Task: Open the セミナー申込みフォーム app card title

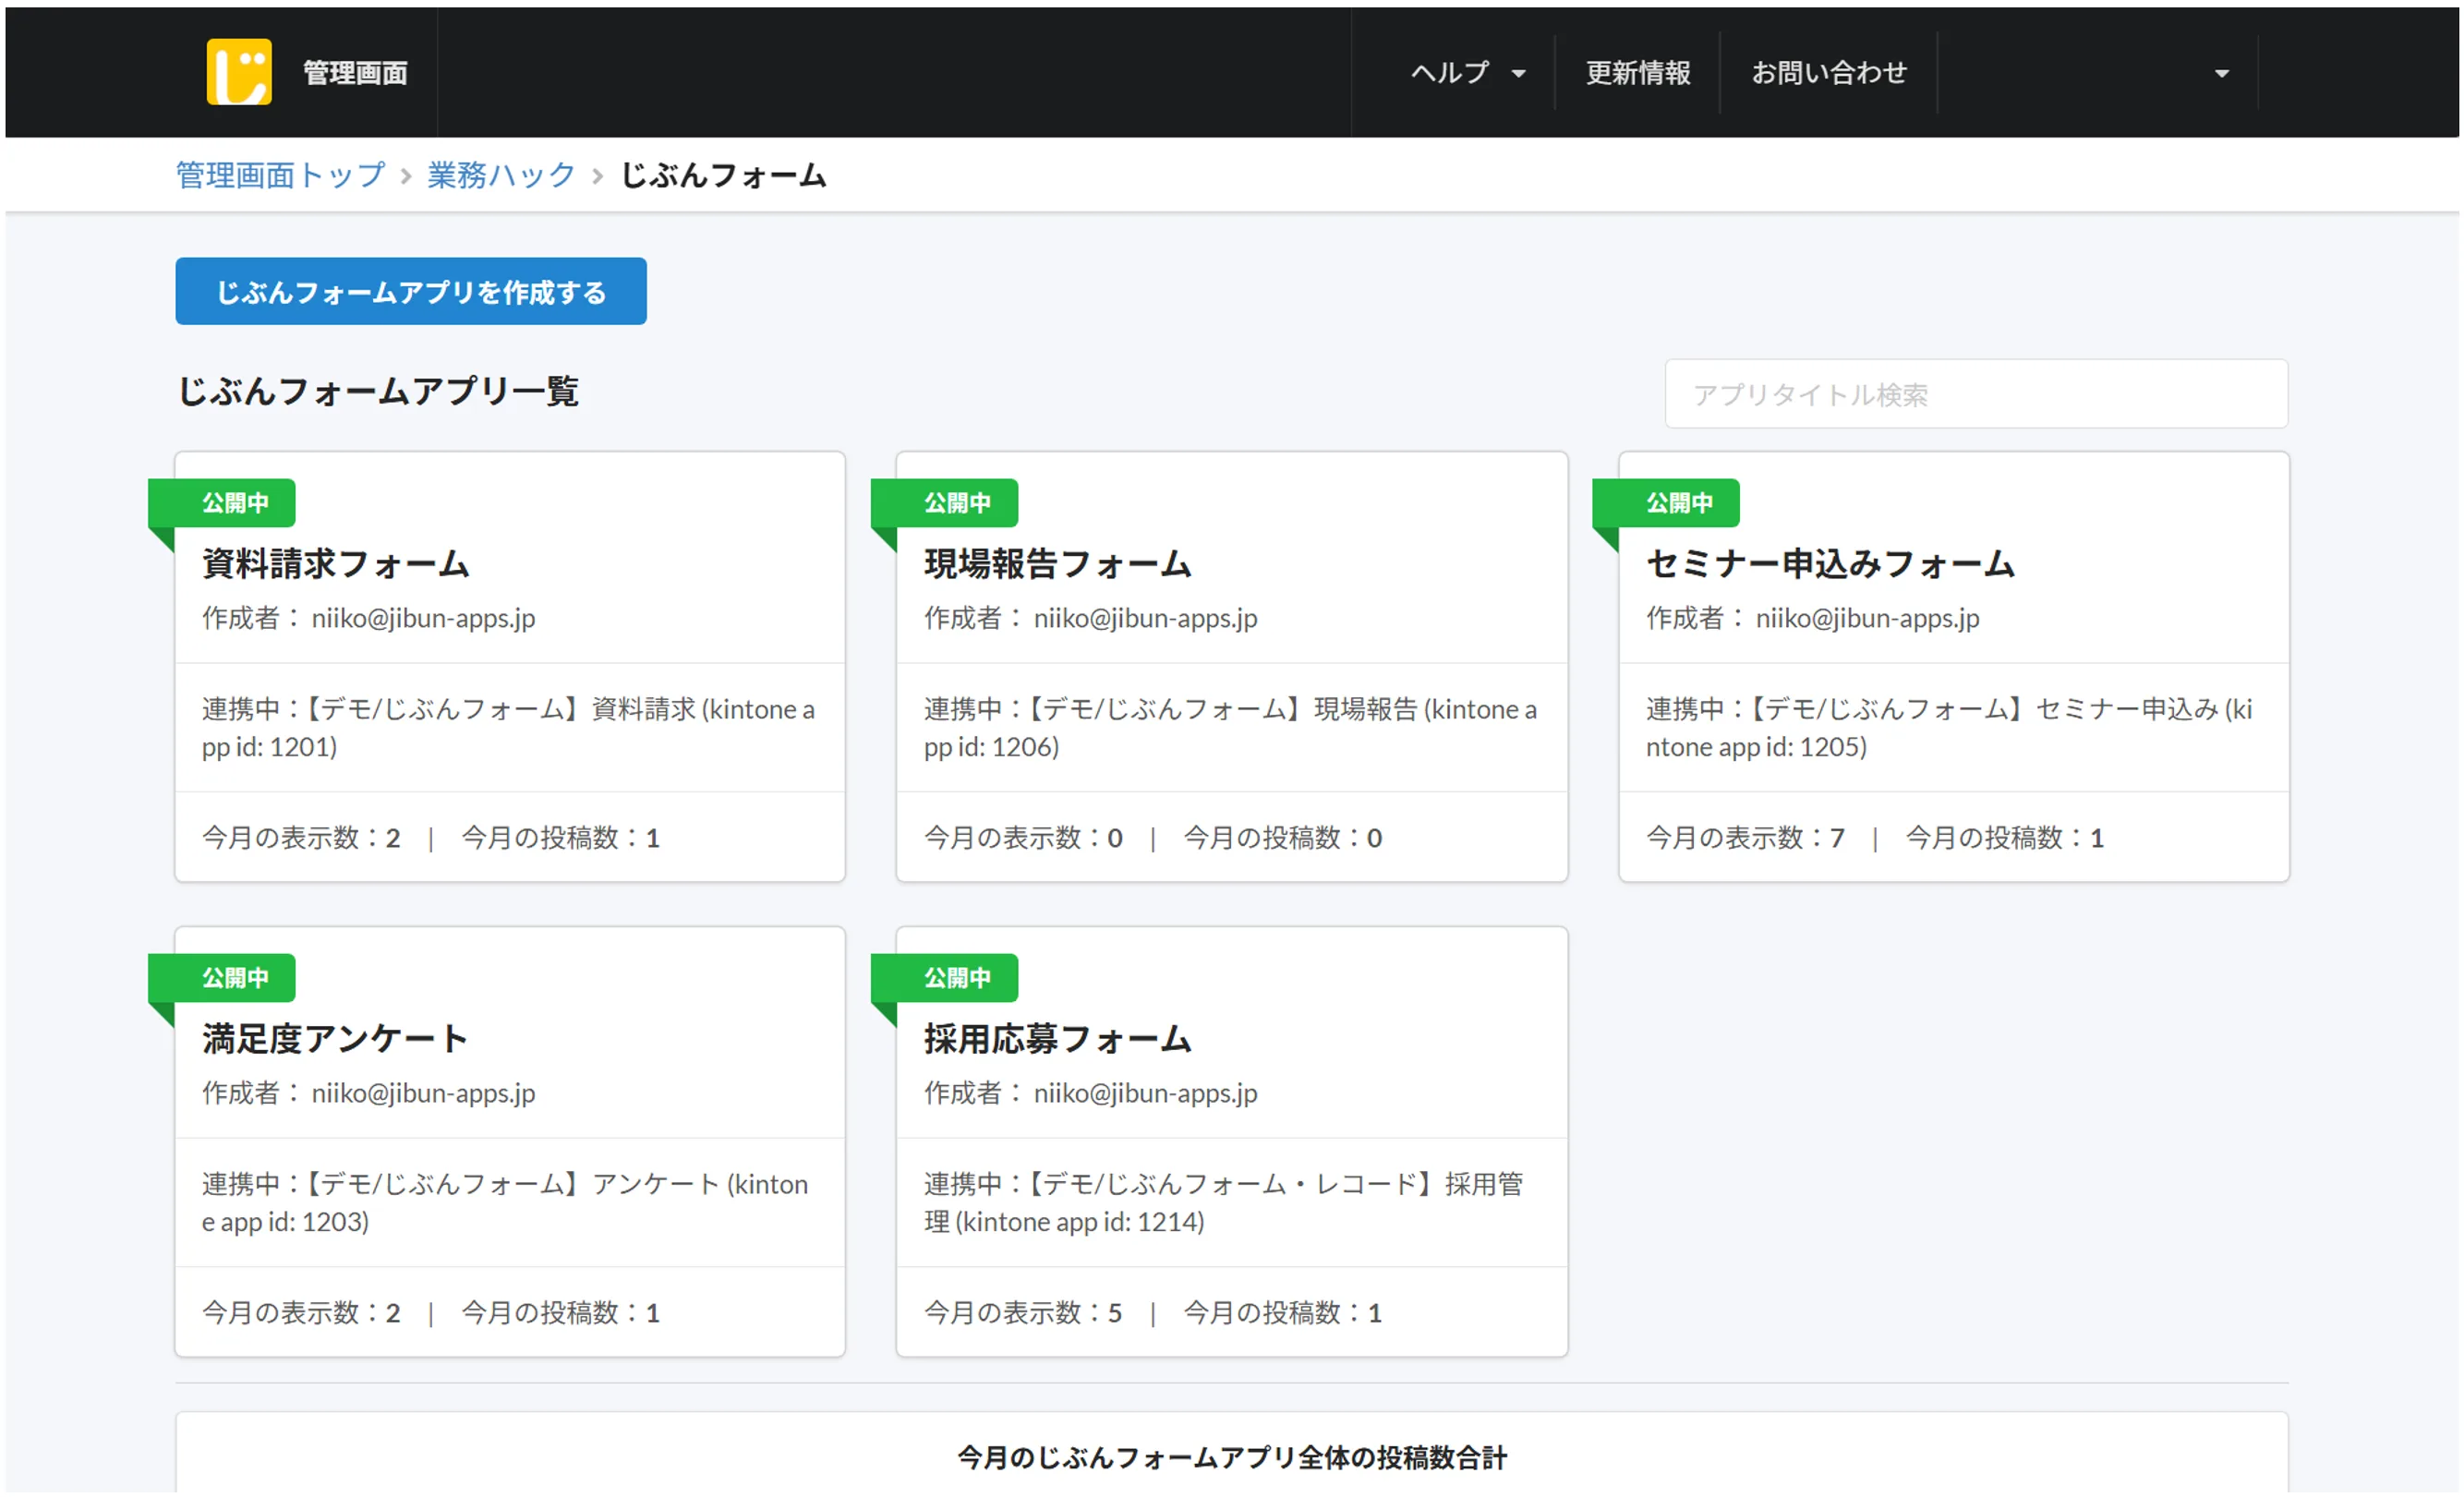Action: 1829,564
